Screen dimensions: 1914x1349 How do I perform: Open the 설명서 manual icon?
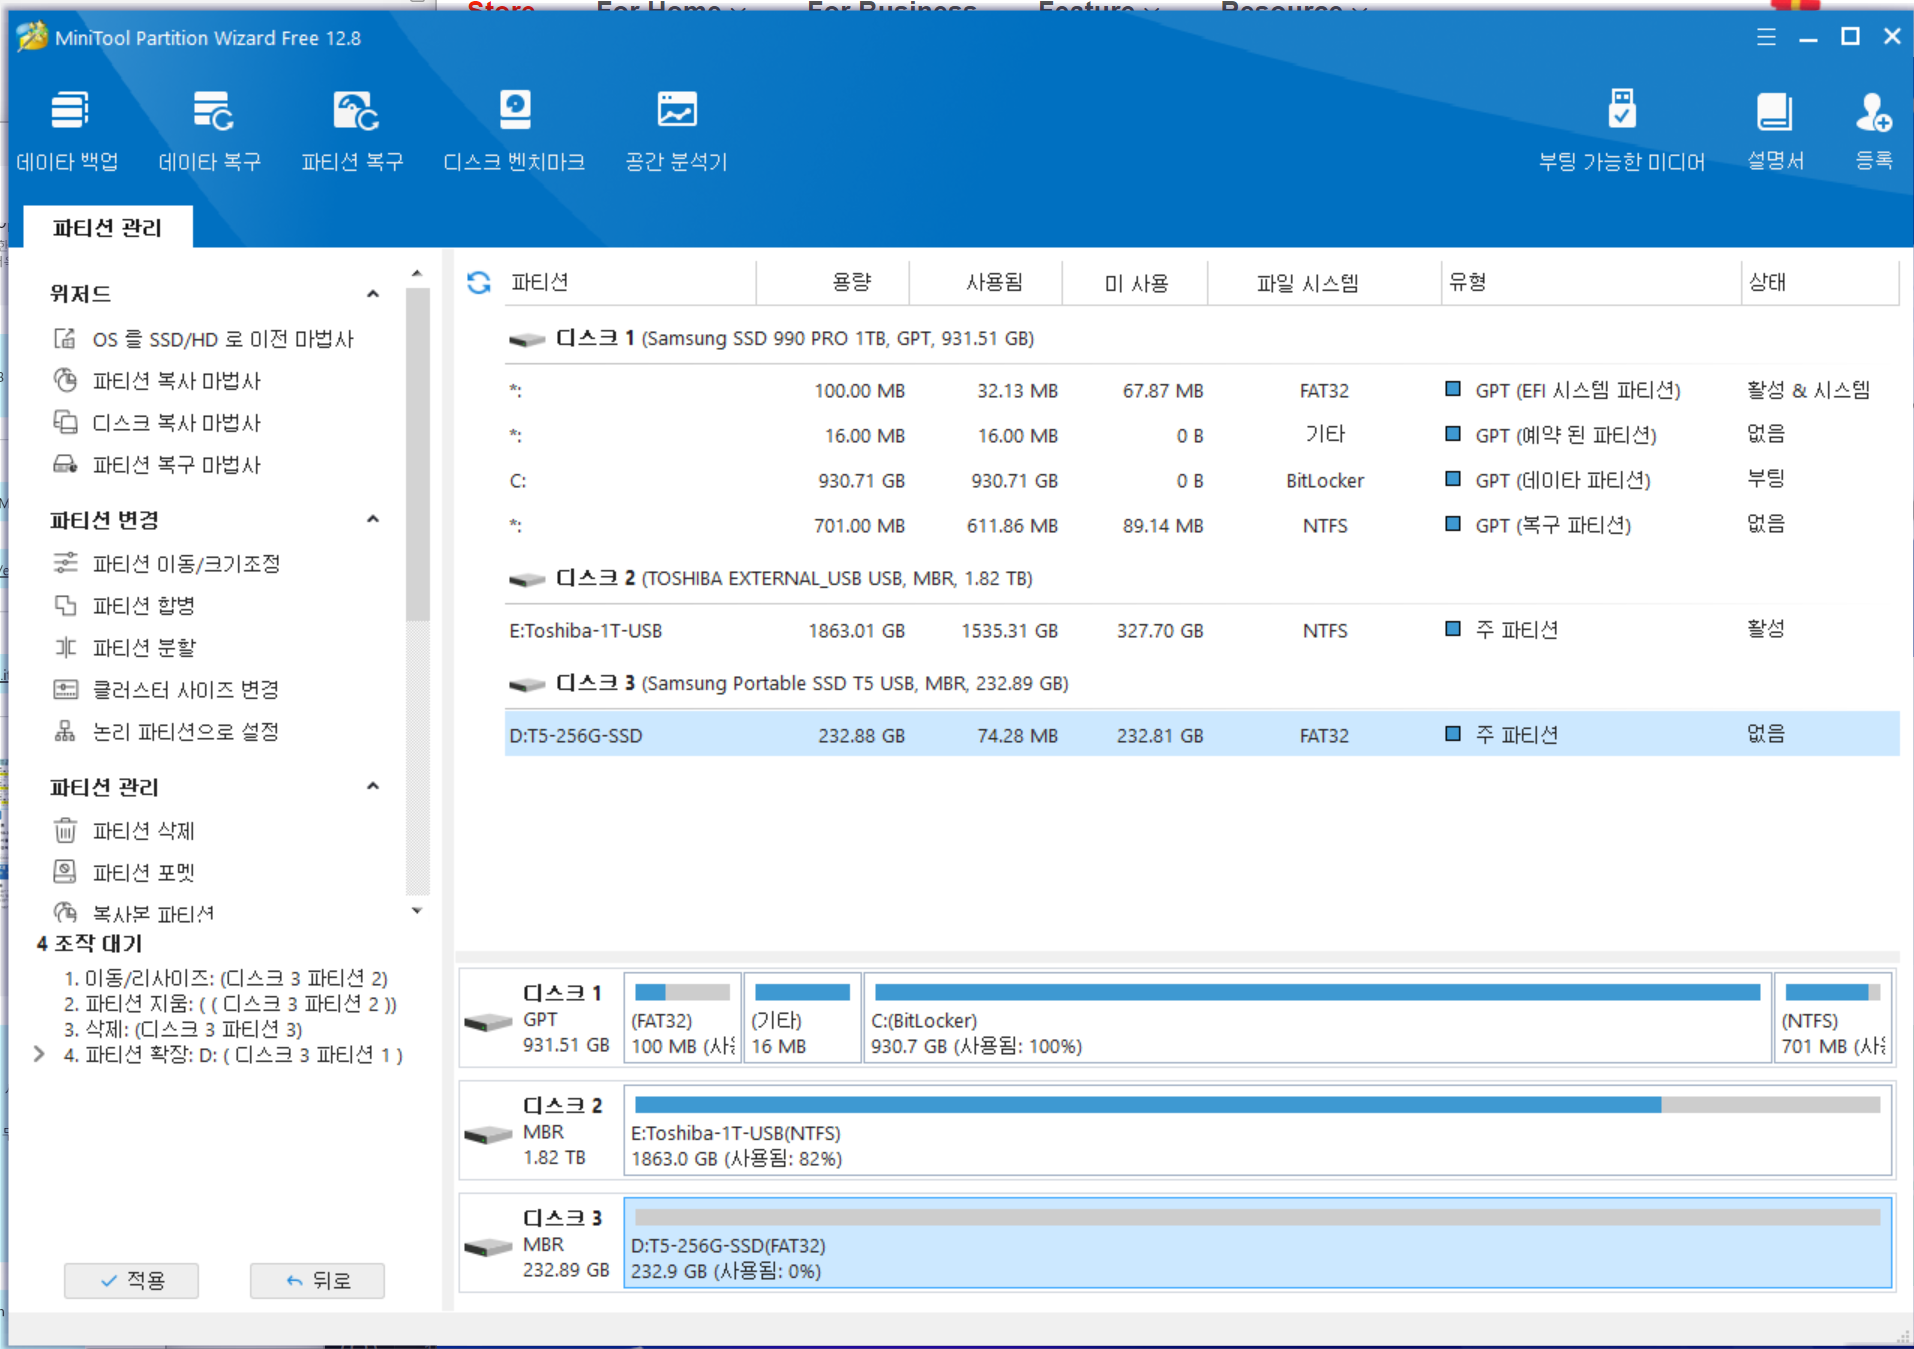tap(1775, 130)
